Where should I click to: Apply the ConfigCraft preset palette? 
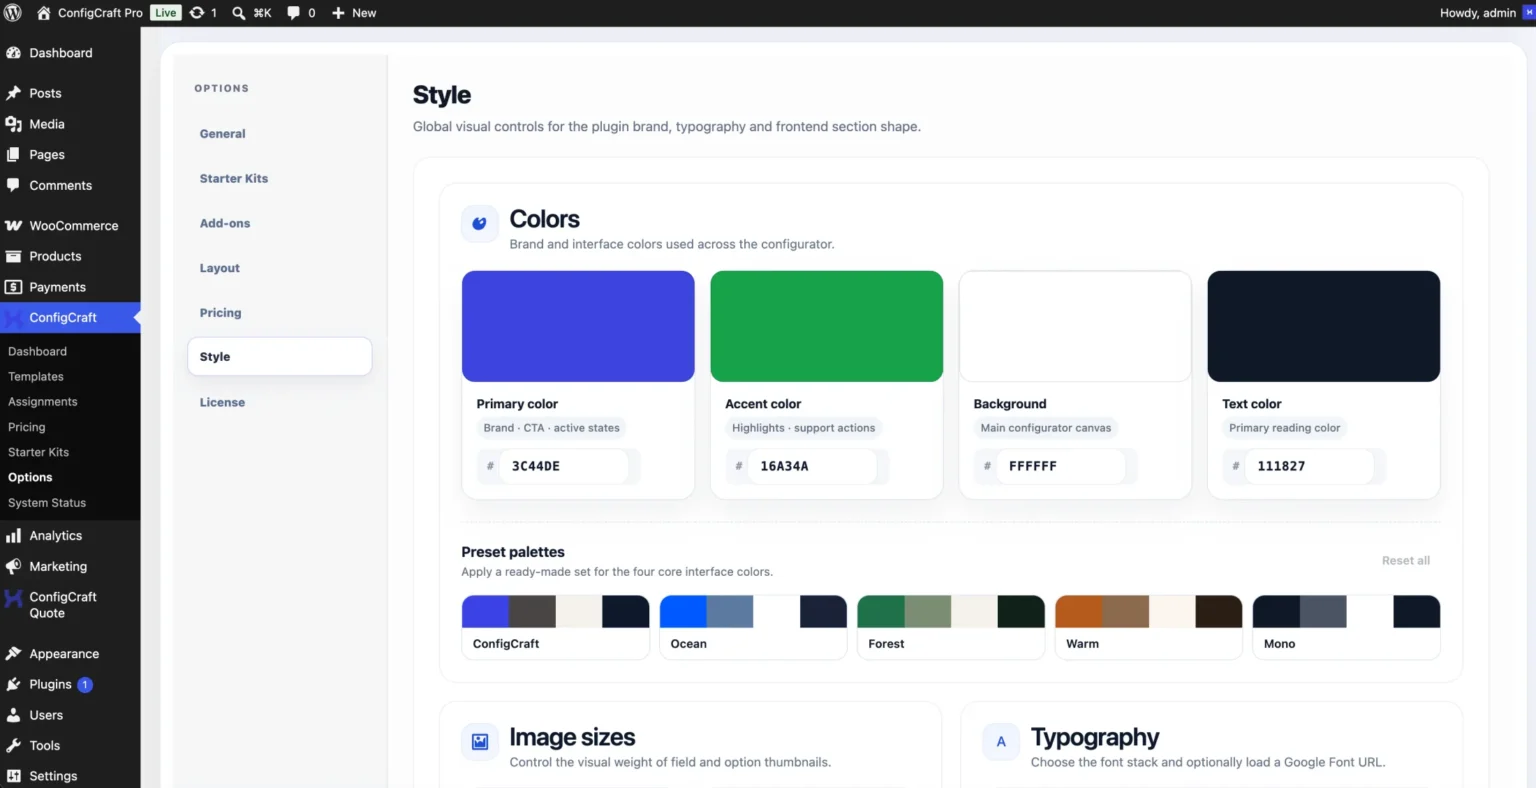tap(555, 627)
